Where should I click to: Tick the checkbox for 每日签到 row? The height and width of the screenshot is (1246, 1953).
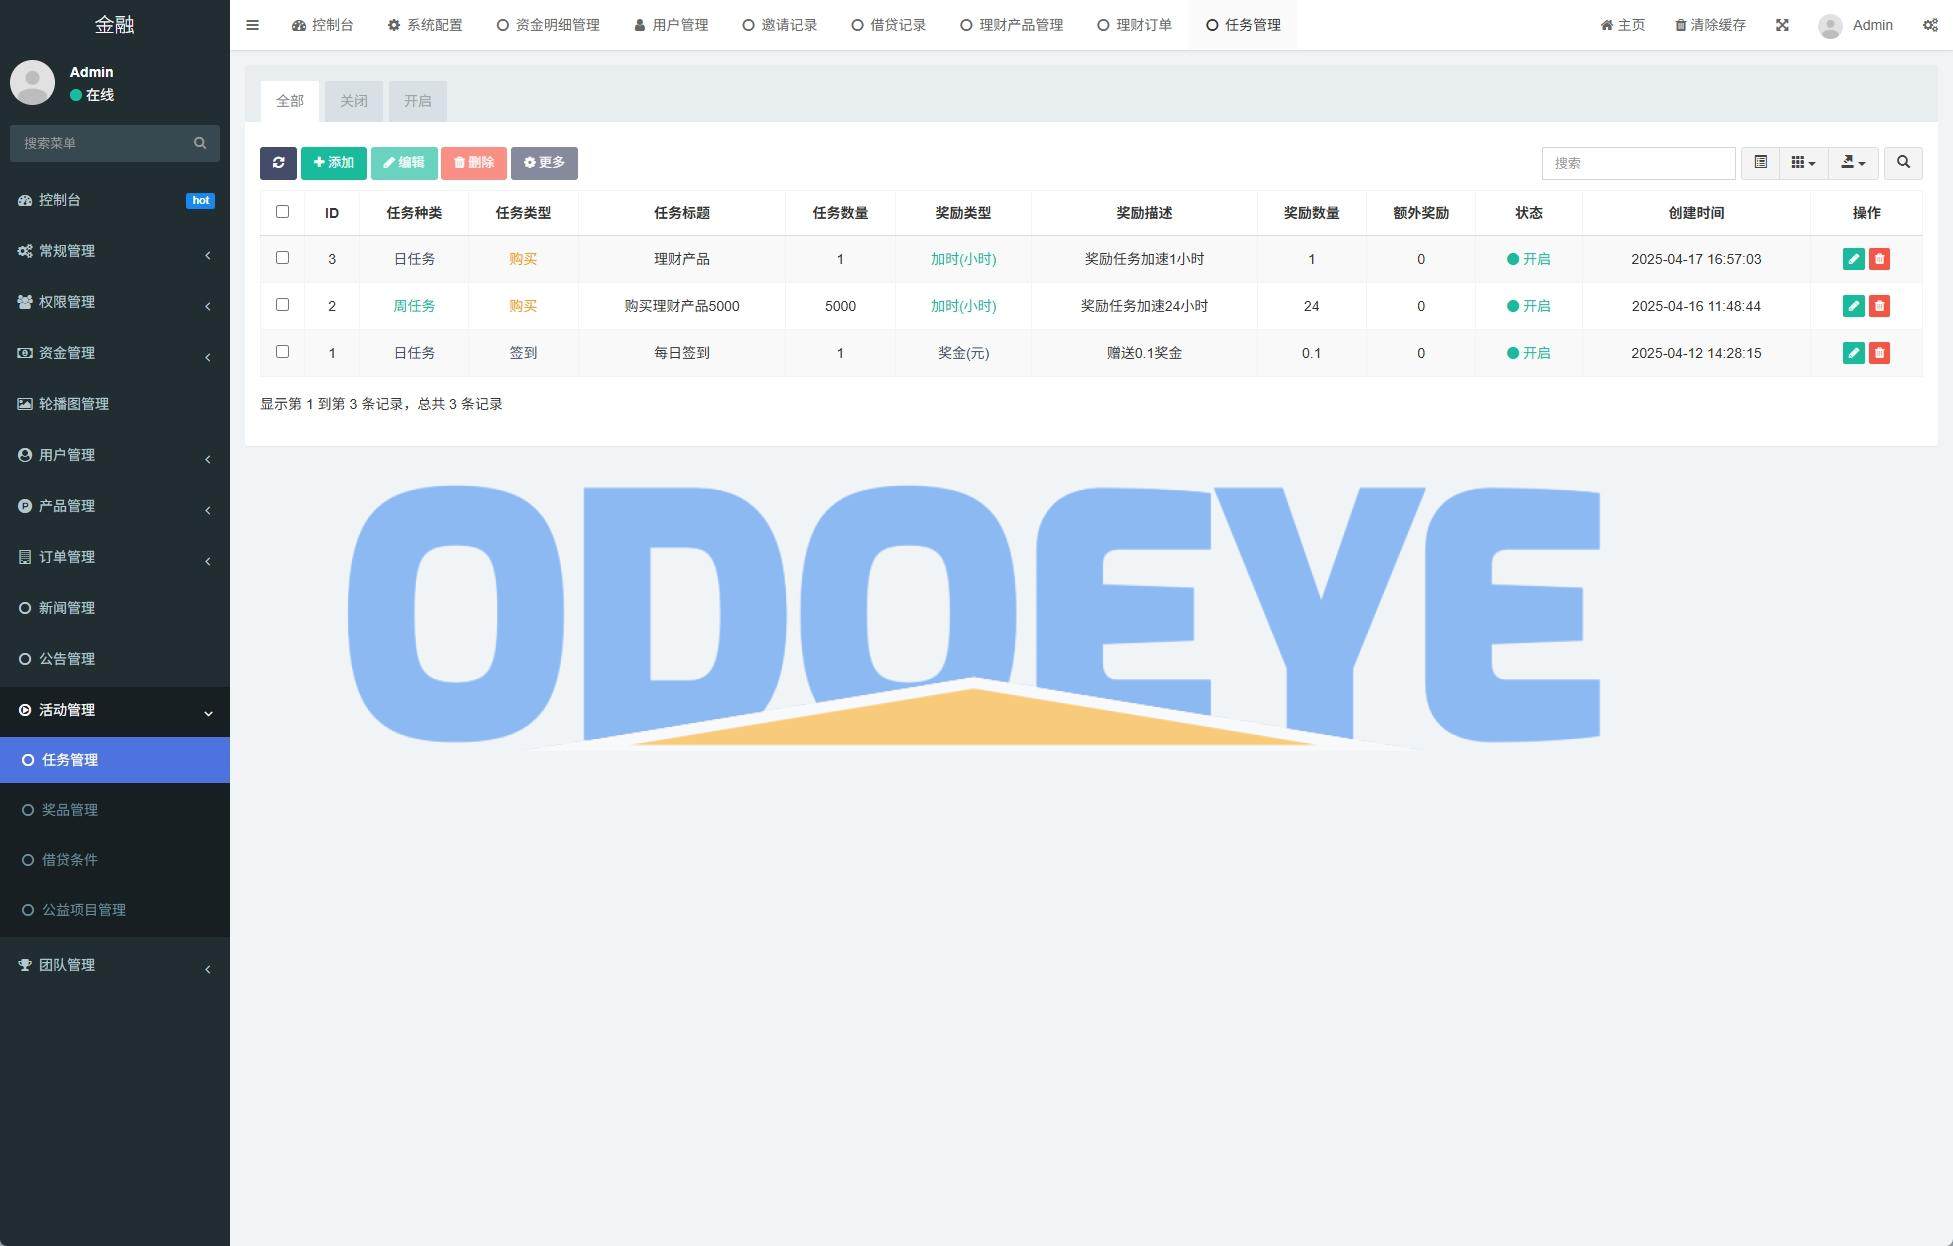(x=282, y=352)
